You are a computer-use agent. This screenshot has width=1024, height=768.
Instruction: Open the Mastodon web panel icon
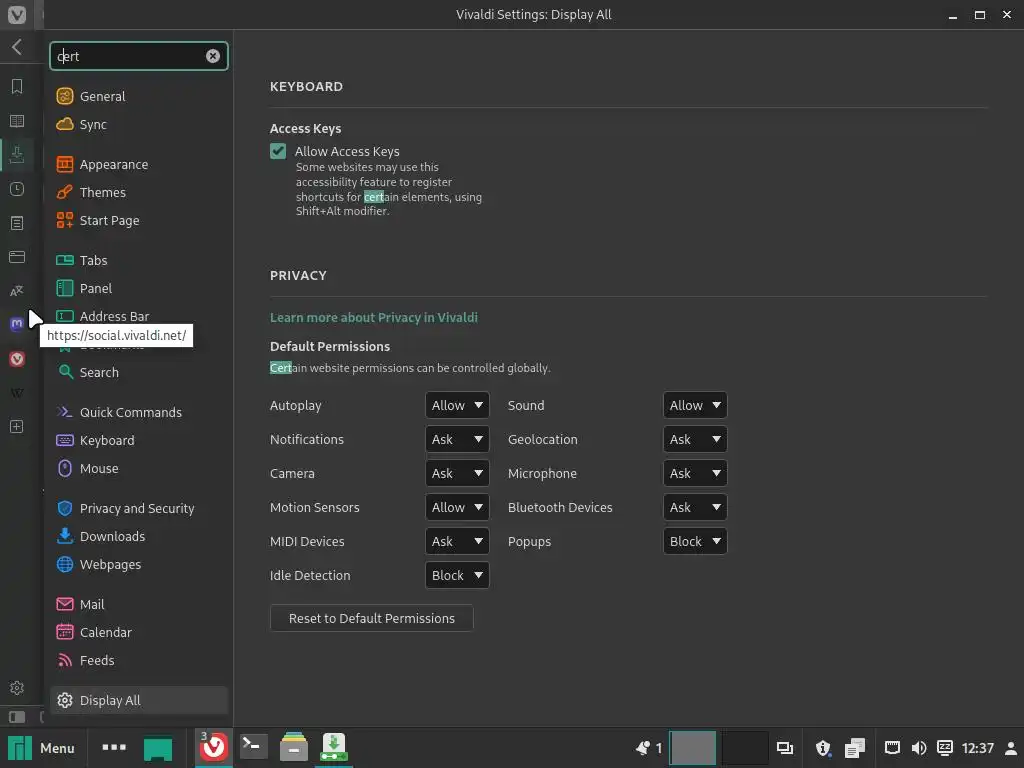[x=17, y=324]
